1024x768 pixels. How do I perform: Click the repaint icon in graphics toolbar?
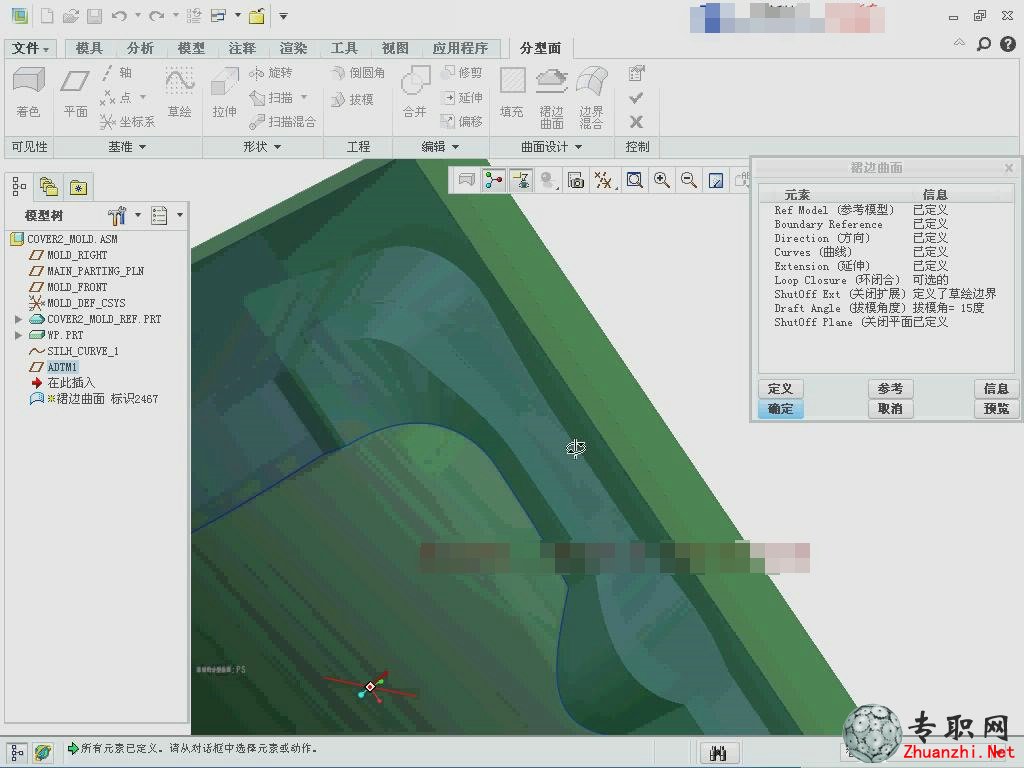[716, 180]
